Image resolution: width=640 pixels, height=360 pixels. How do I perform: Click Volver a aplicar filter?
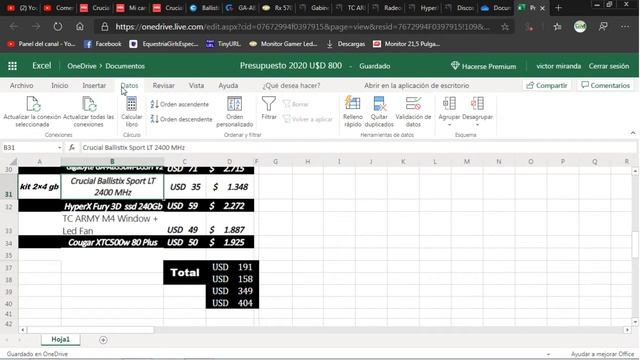(x=308, y=119)
